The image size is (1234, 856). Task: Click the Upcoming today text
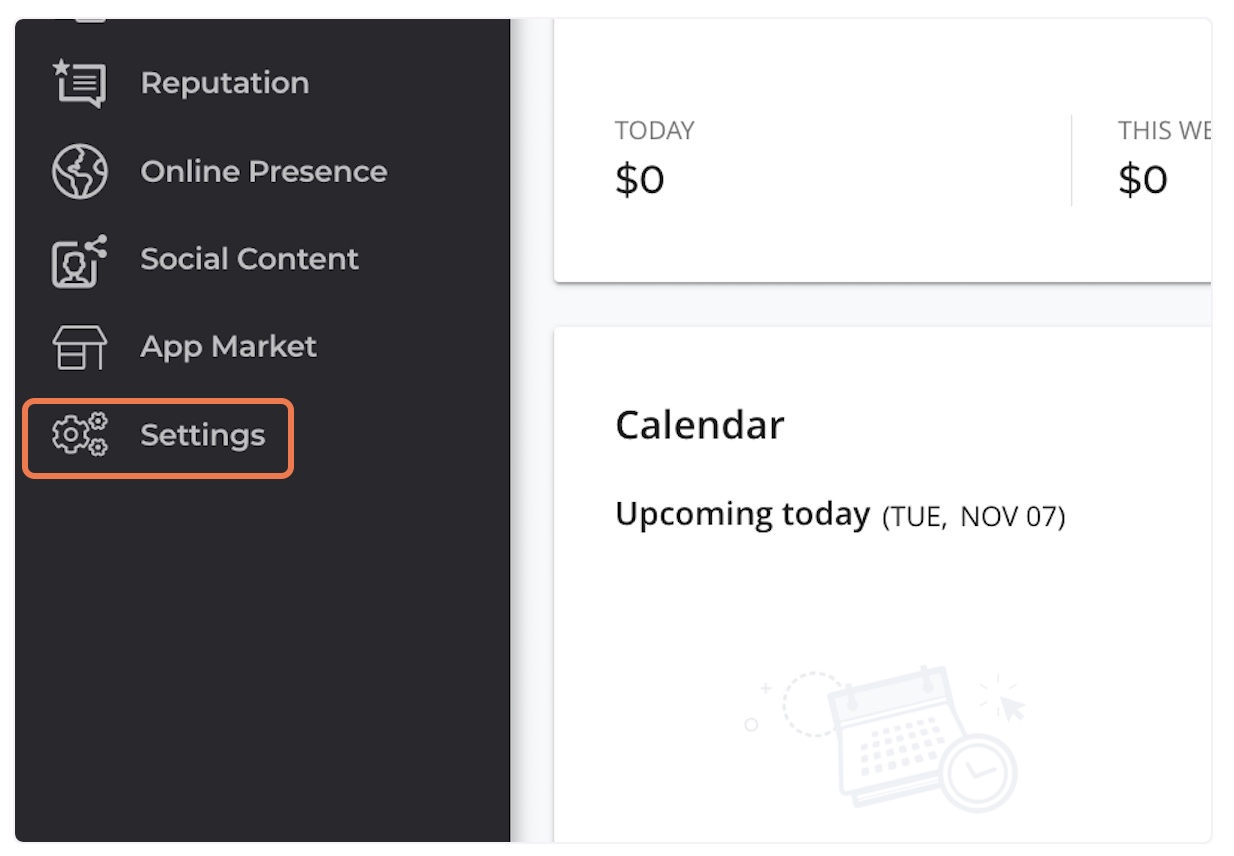(742, 514)
